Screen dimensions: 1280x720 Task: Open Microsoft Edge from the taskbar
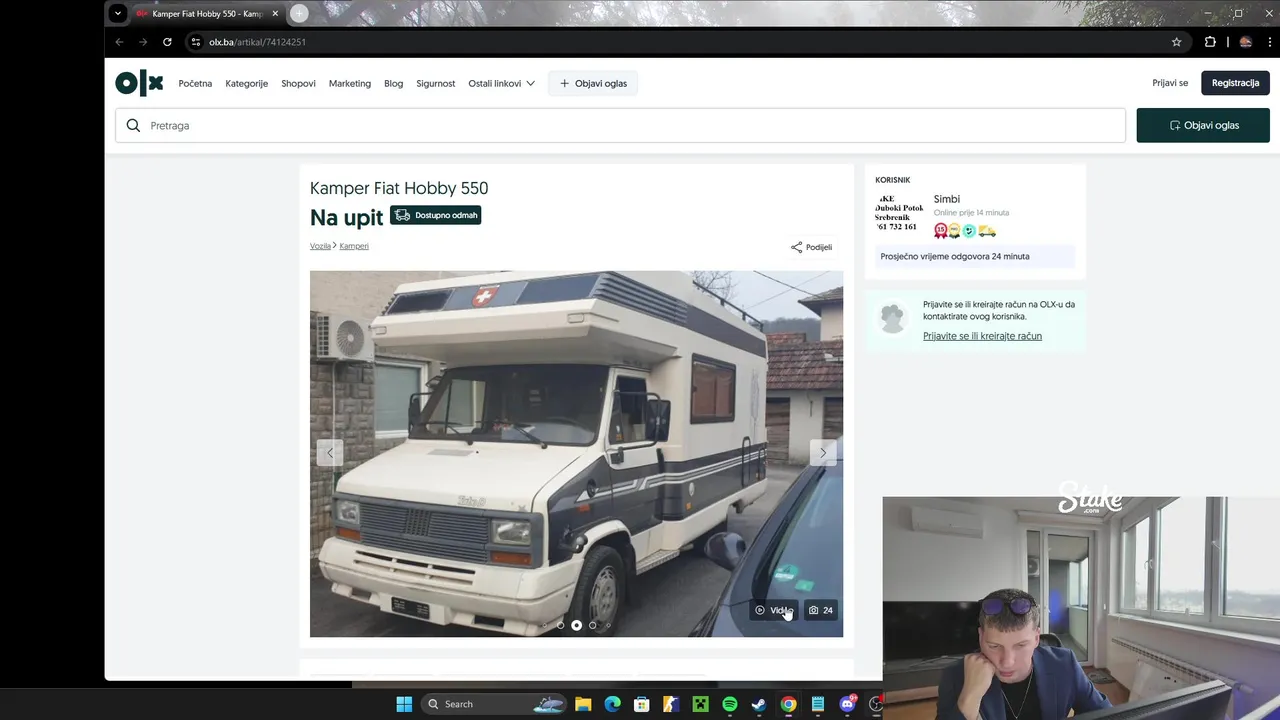[x=612, y=704]
